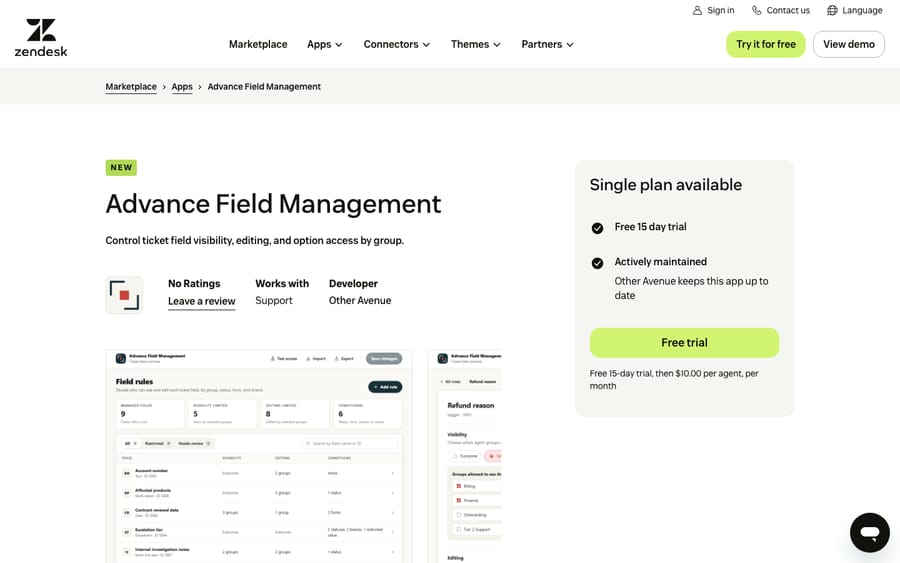
Task: Click the Language link
Action: (855, 10)
